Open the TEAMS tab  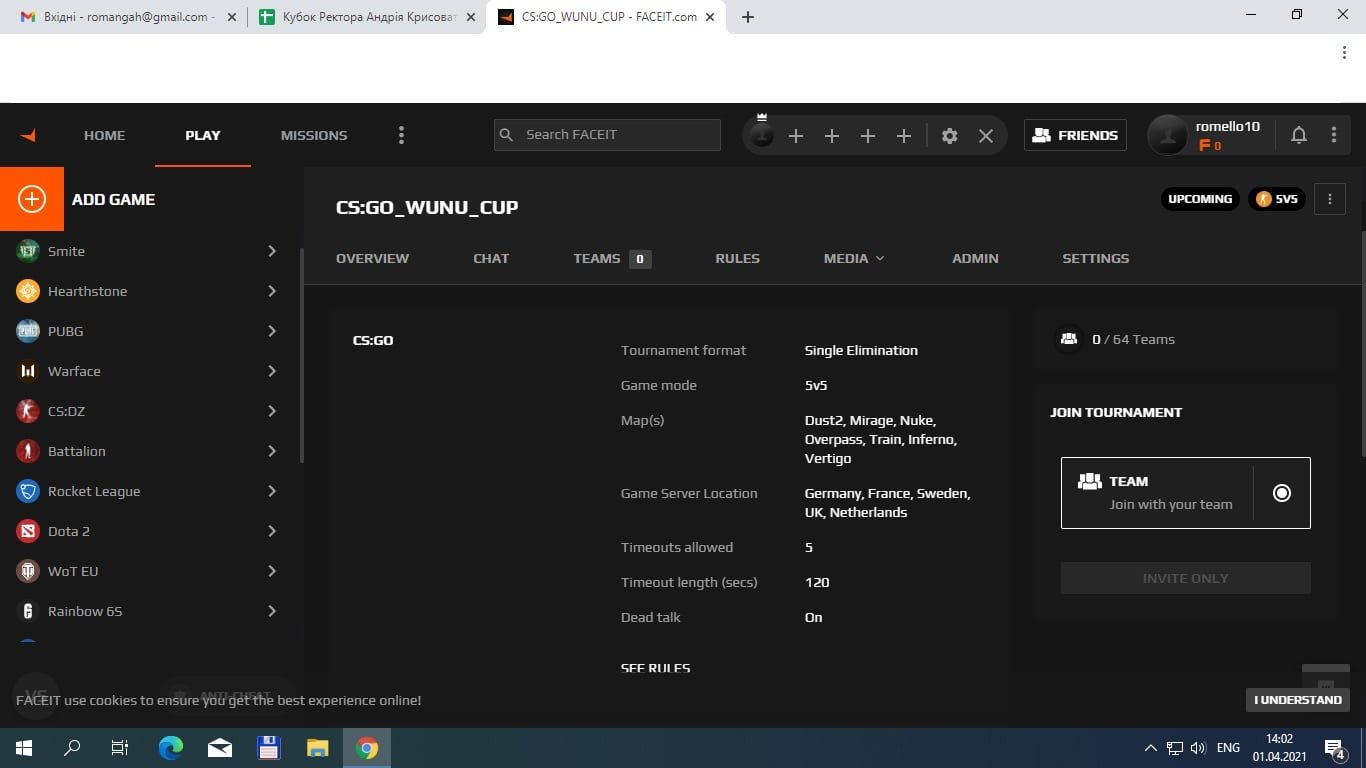[x=612, y=258]
